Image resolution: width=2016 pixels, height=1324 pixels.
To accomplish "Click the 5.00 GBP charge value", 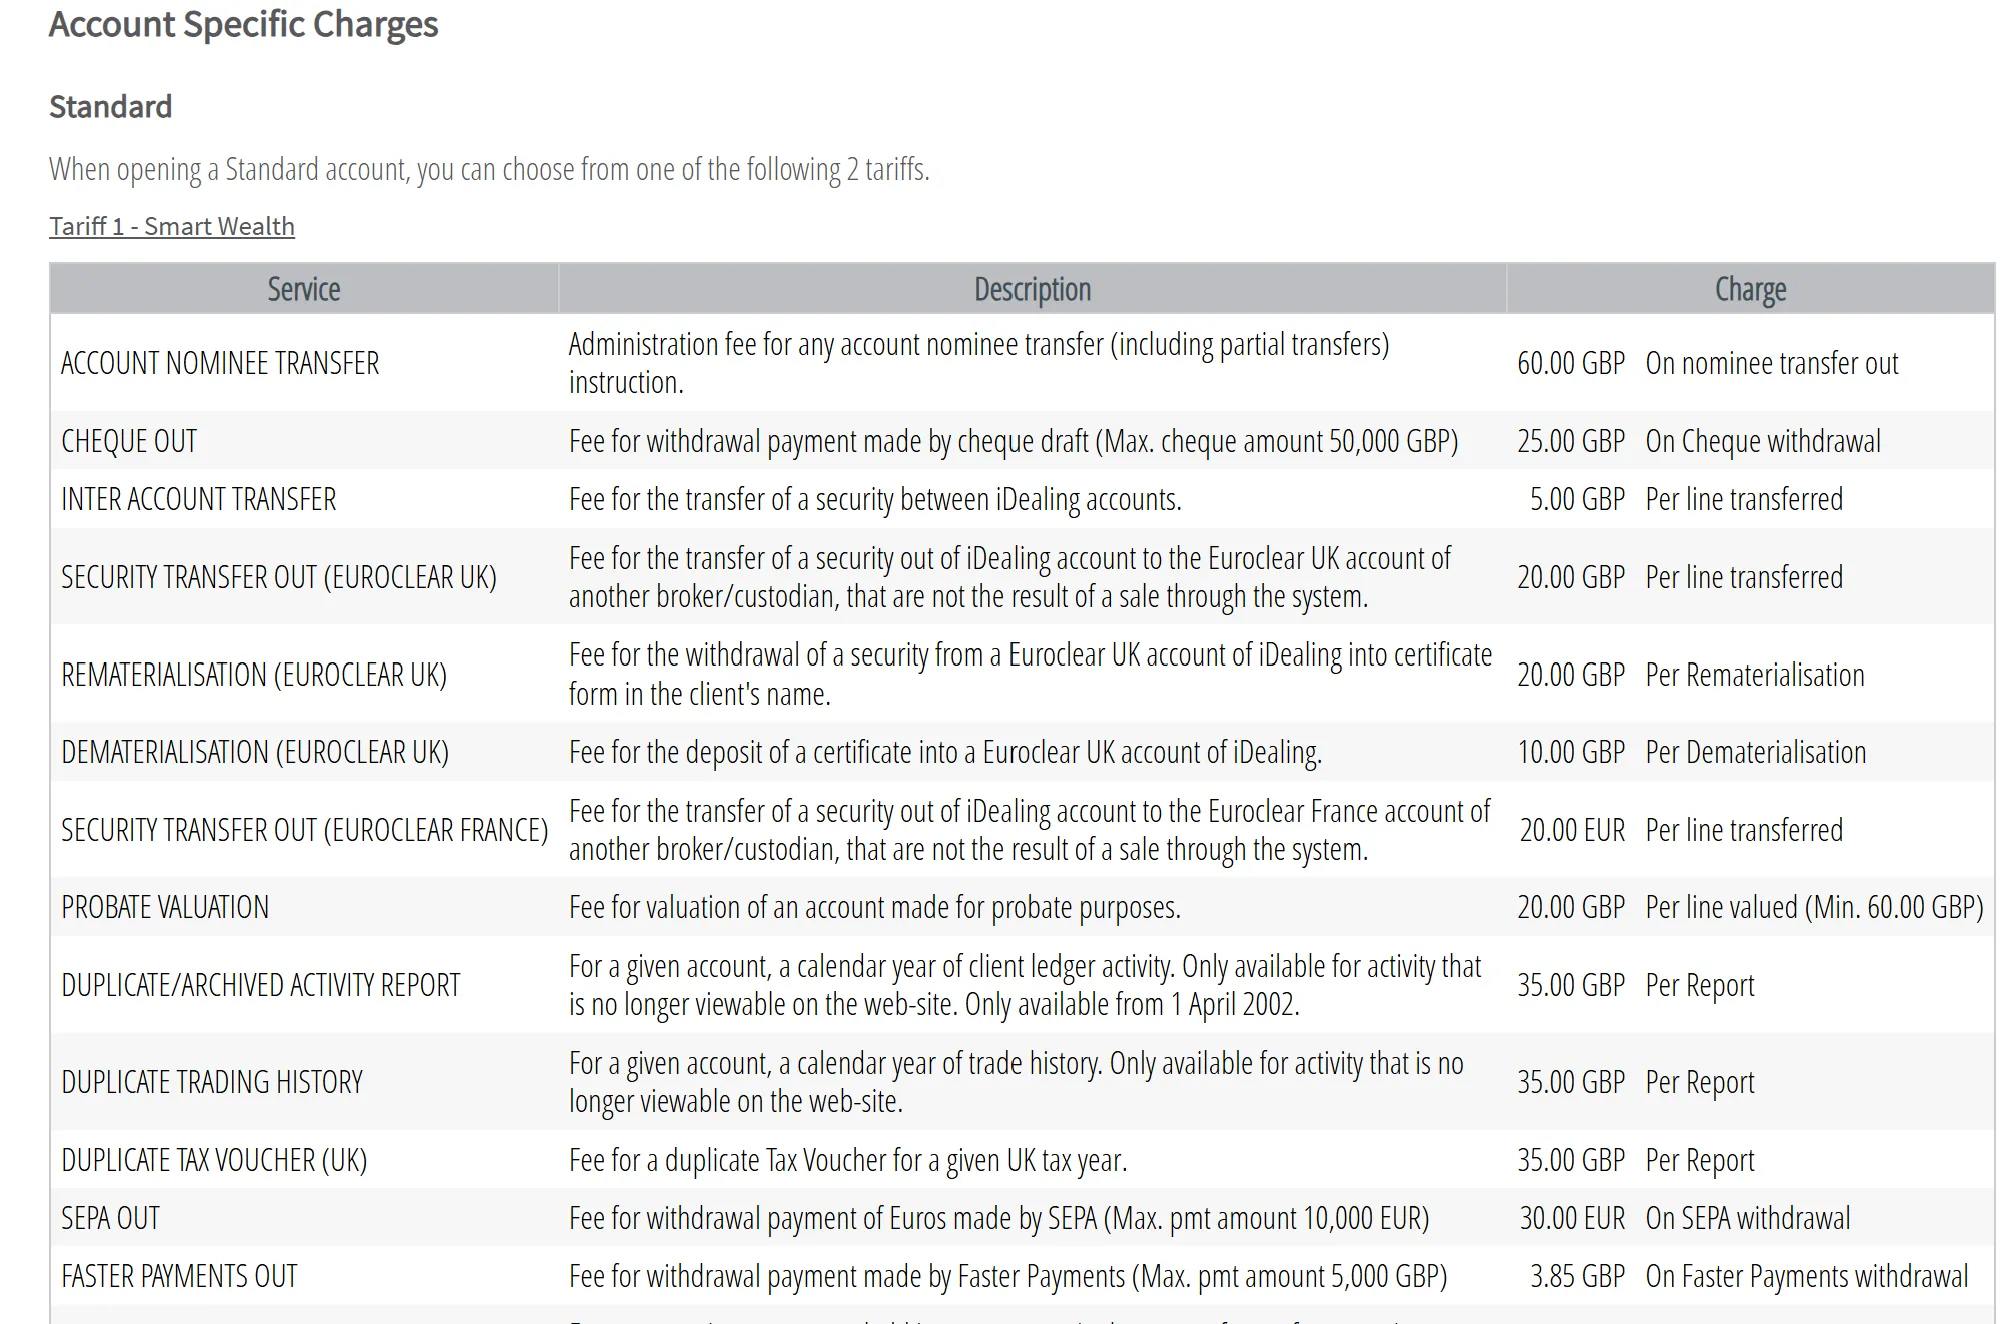I will pyautogui.click(x=1577, y=499).
